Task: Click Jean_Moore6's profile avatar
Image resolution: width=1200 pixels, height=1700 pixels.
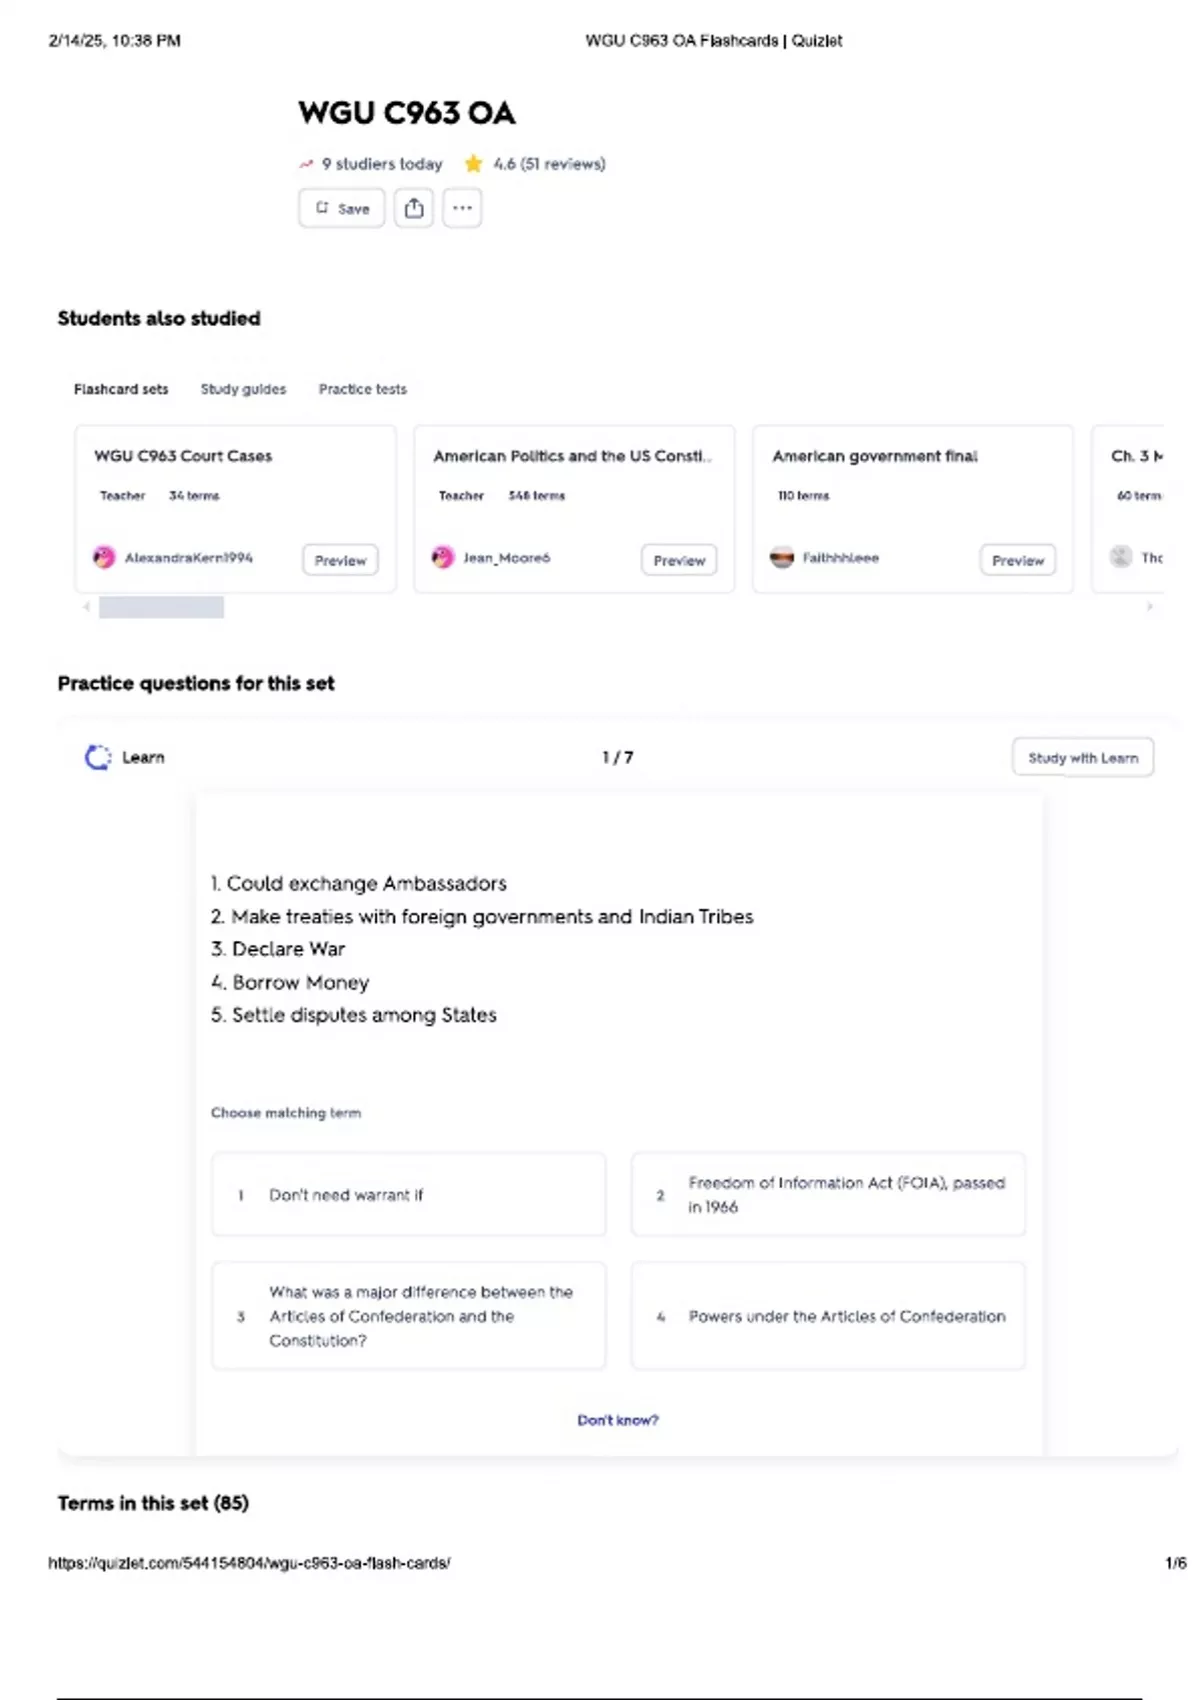Action: coord(443,558)
